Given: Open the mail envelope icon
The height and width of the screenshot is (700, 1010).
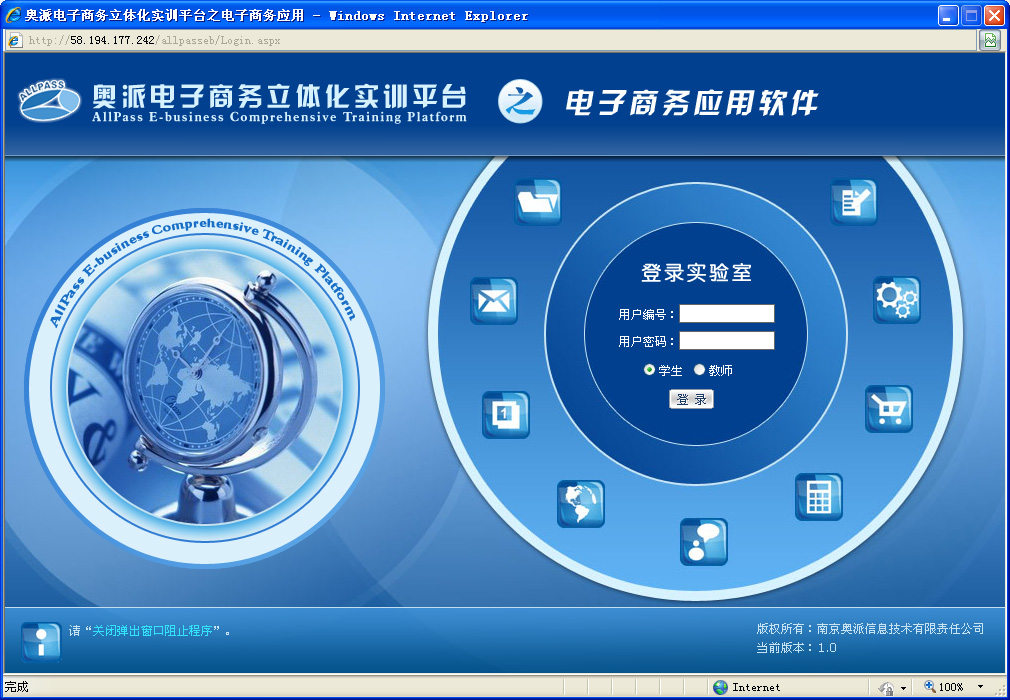Looking at the screenshot, I should (493, 301).
